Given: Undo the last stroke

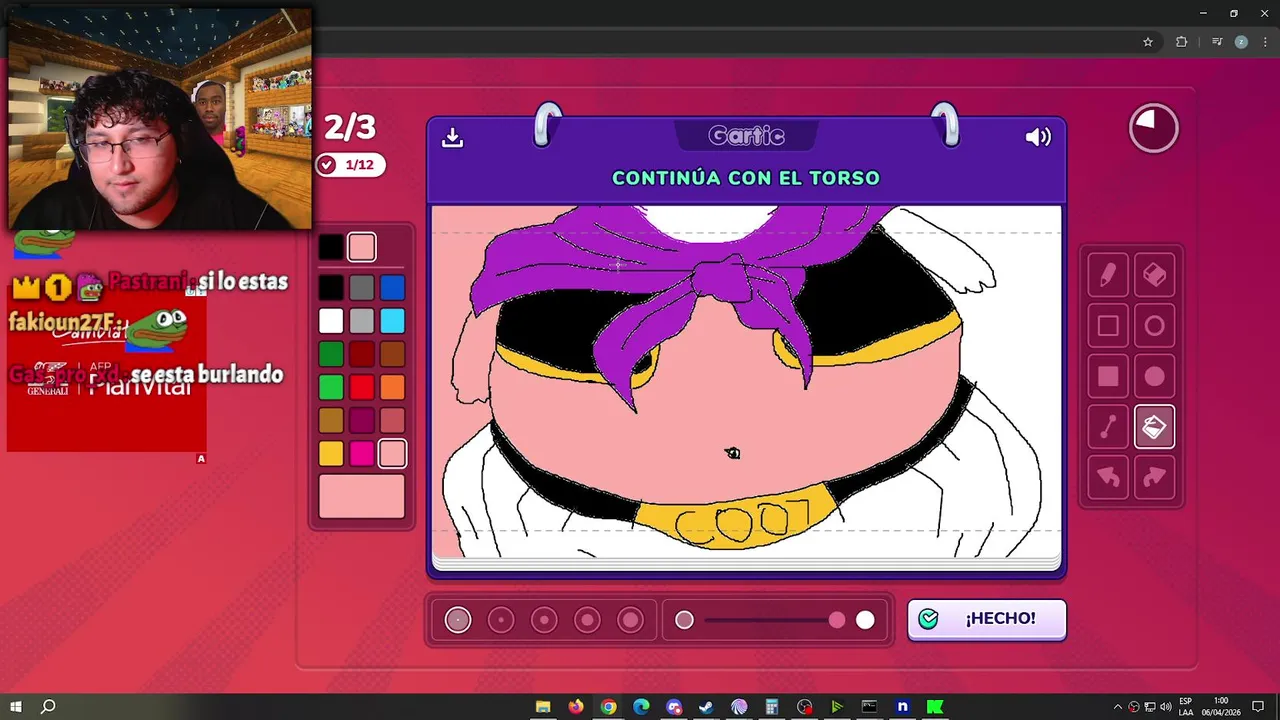Looking at the screenshot, I should [x=1108, y=478].
